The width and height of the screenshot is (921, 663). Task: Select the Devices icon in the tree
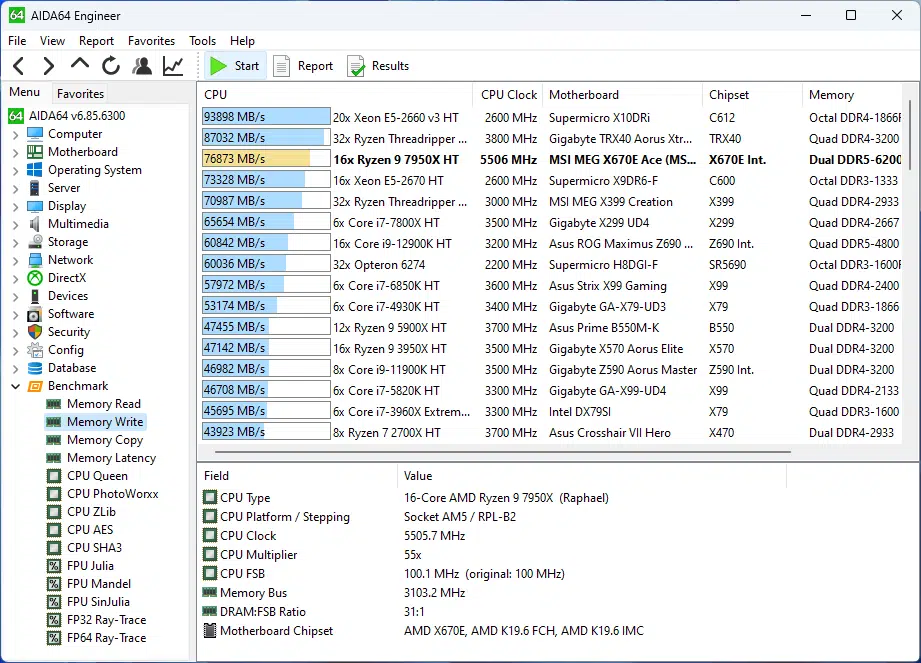(35, 296)
